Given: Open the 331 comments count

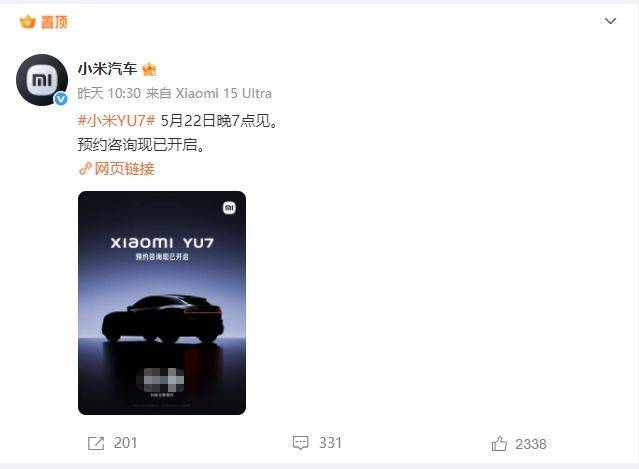Looking at the screenshot, I should click(x=330, y=443).
